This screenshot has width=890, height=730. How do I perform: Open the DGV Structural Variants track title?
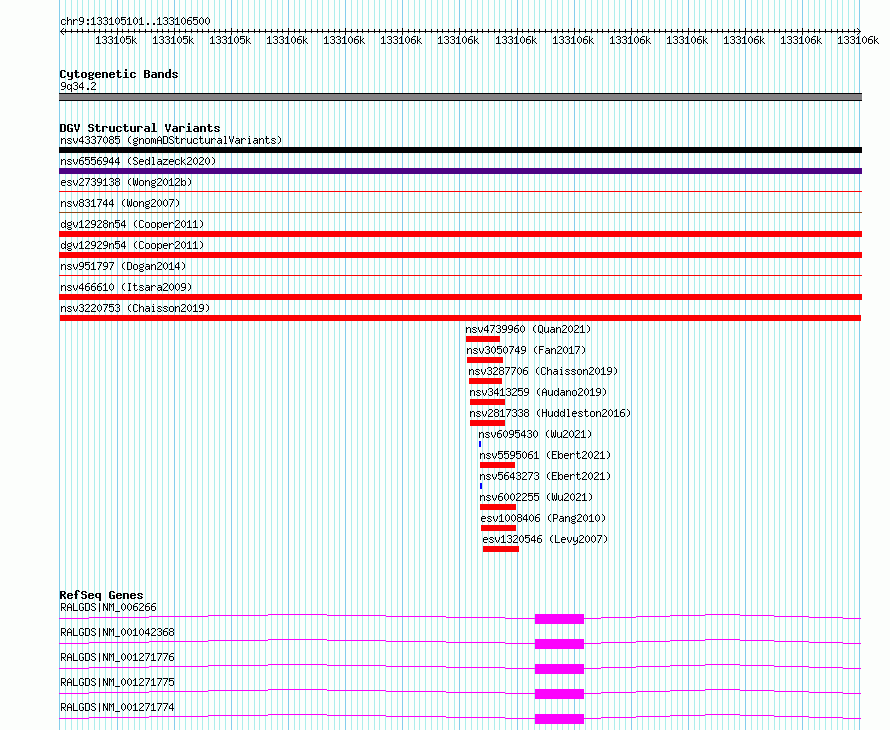pyautogui.click(x=140, y=128)
